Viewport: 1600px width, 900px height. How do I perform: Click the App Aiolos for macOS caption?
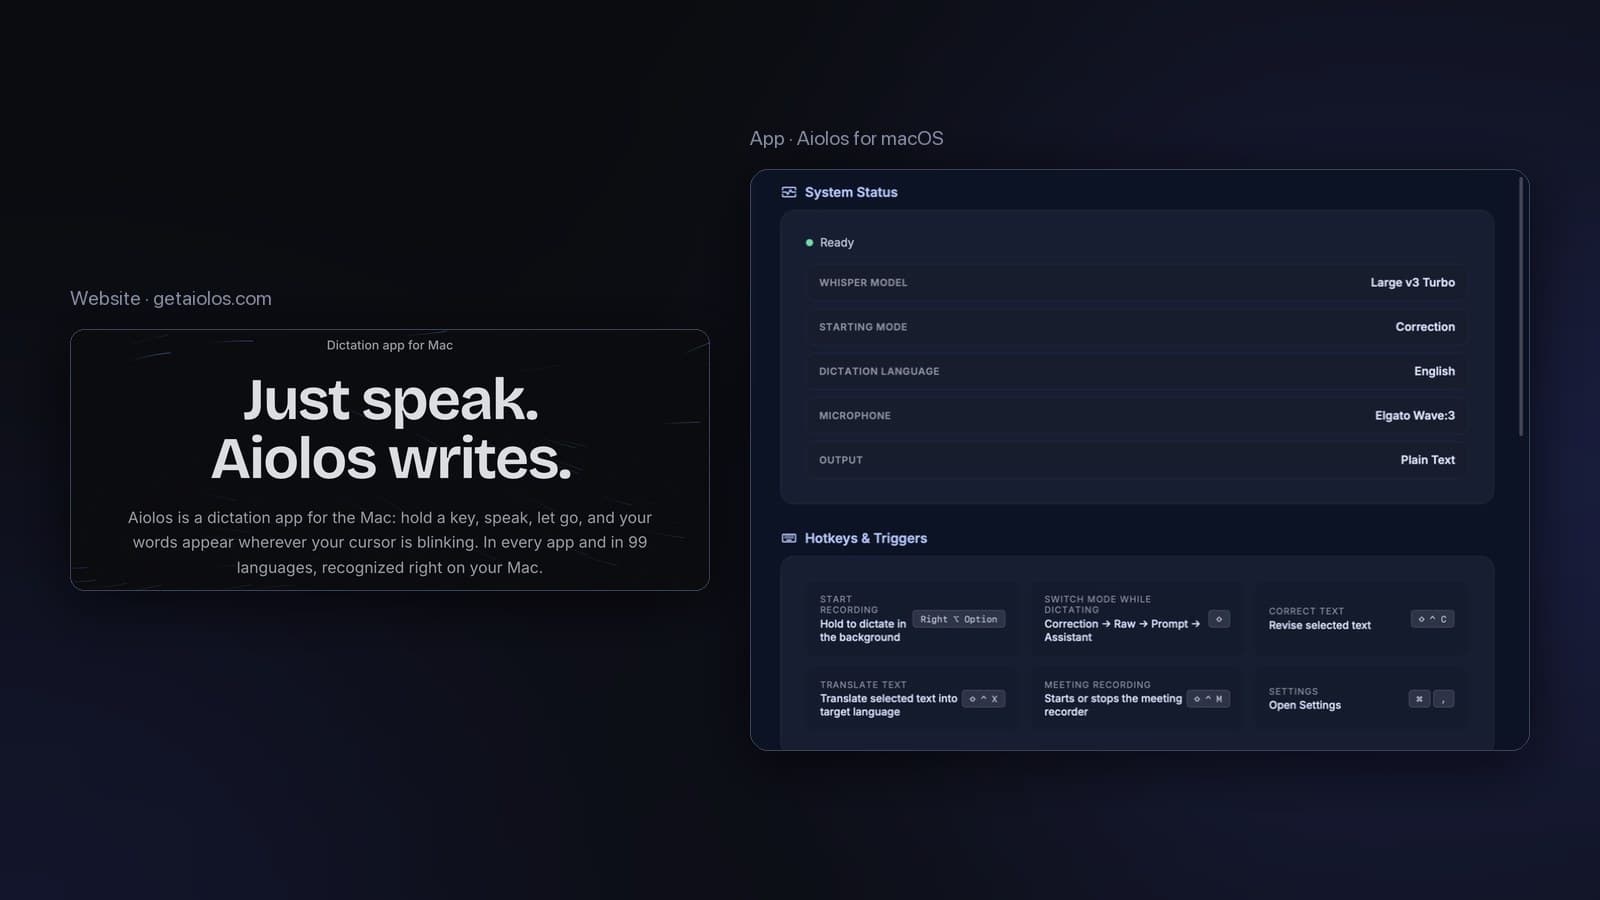[847, 139]
